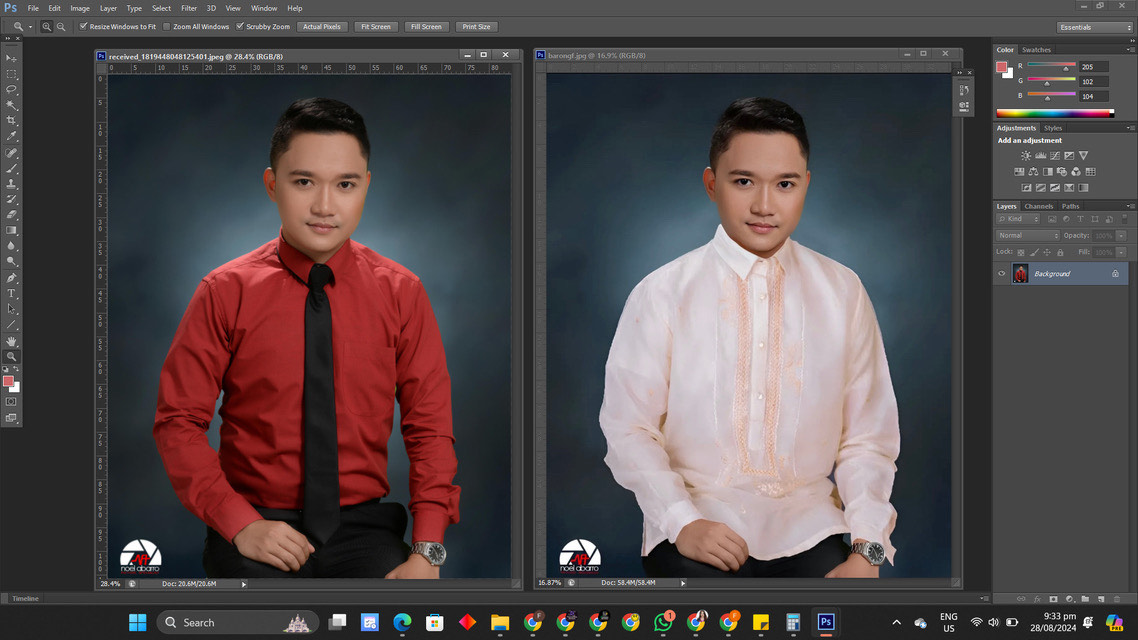Viewport: 1138px width, 640px height.
Task: Add a Curves adjustment
Action: 1055,155
